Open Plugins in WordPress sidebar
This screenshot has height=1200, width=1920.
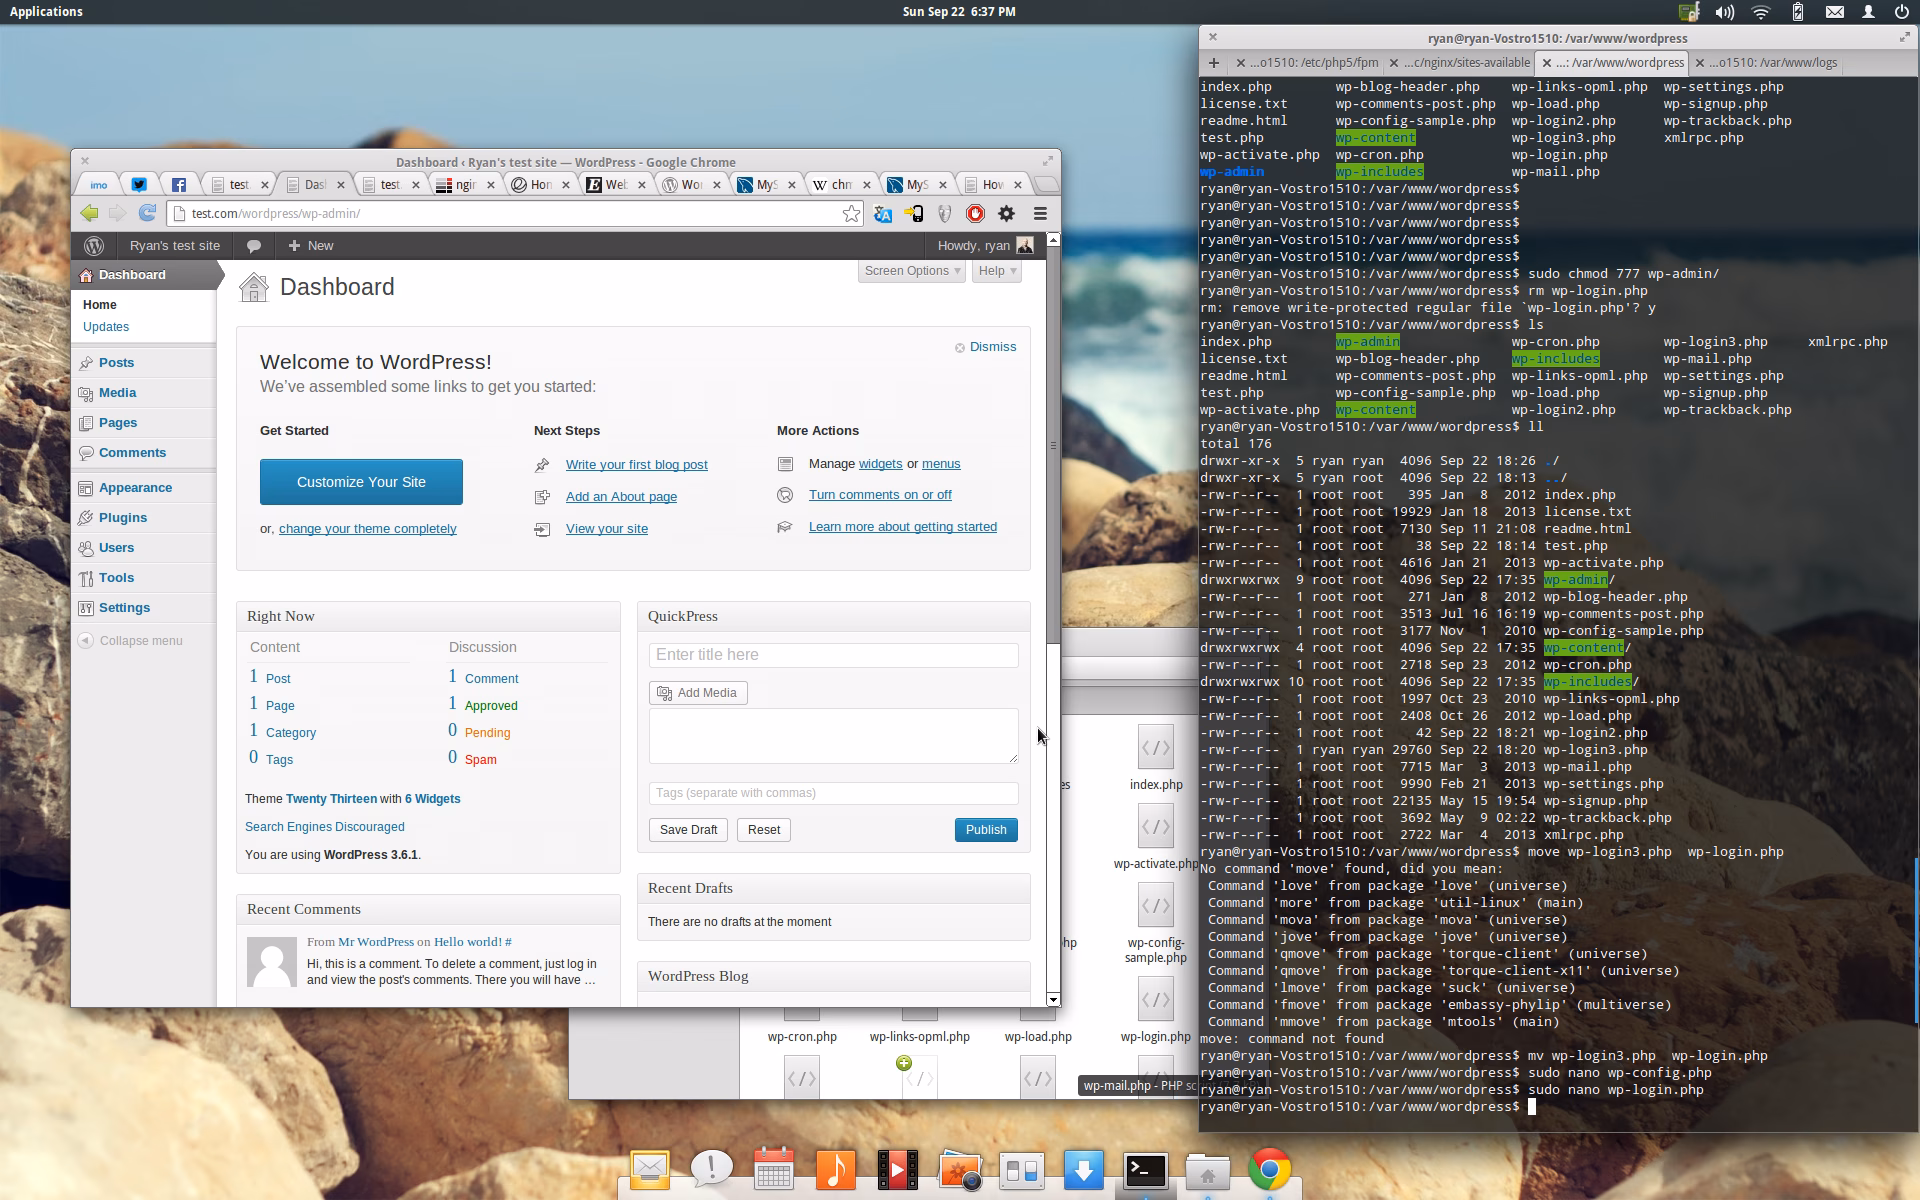(123, 518)
